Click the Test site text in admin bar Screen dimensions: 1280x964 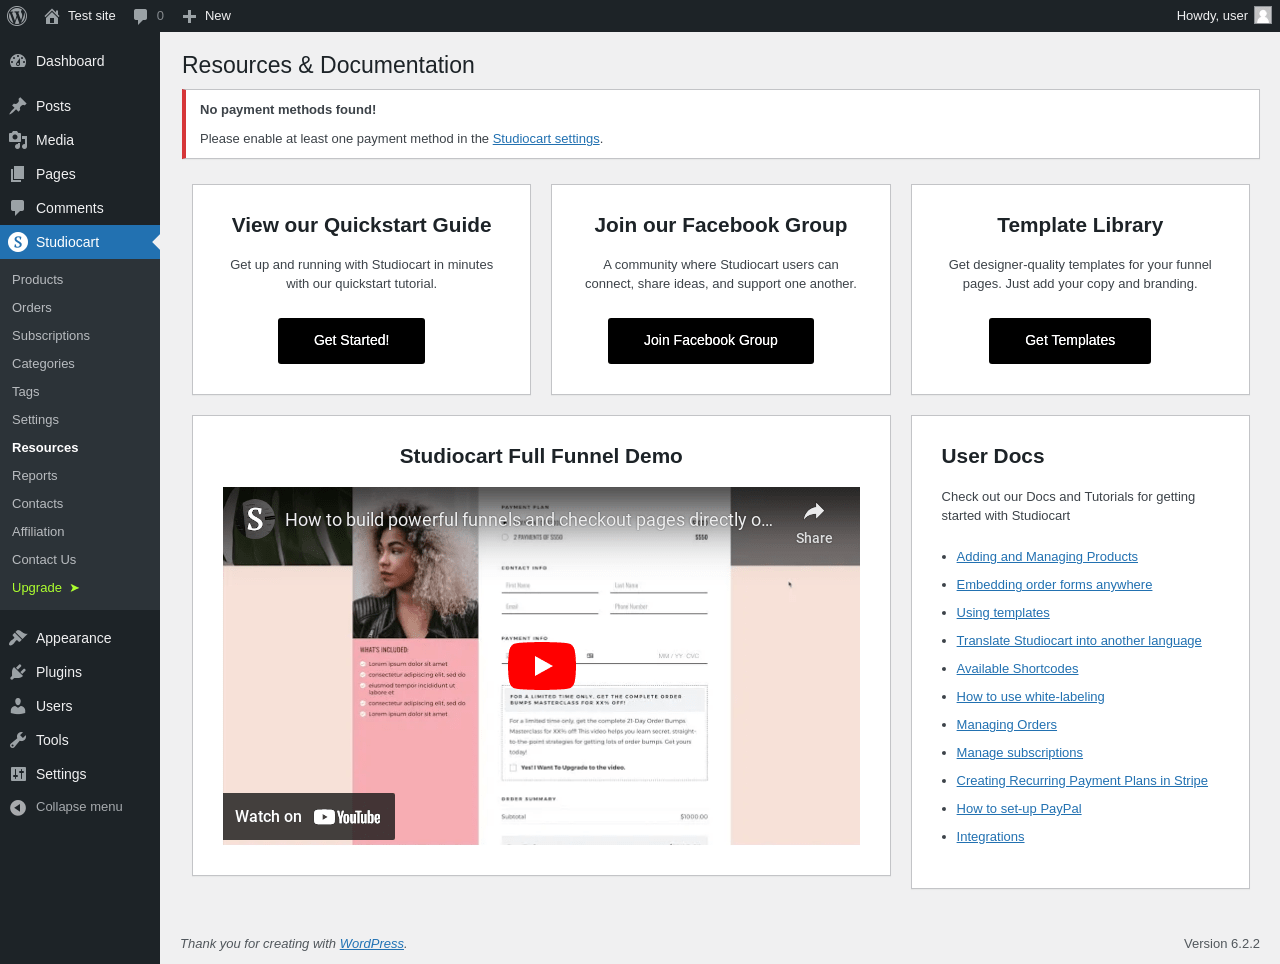pyautogui.click(x=92, y=16)
